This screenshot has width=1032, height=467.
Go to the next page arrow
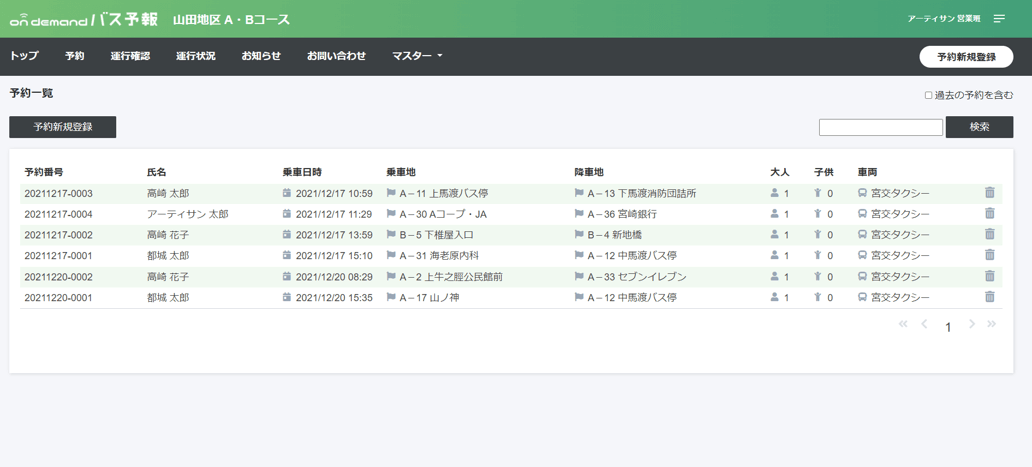click(971, 324)
